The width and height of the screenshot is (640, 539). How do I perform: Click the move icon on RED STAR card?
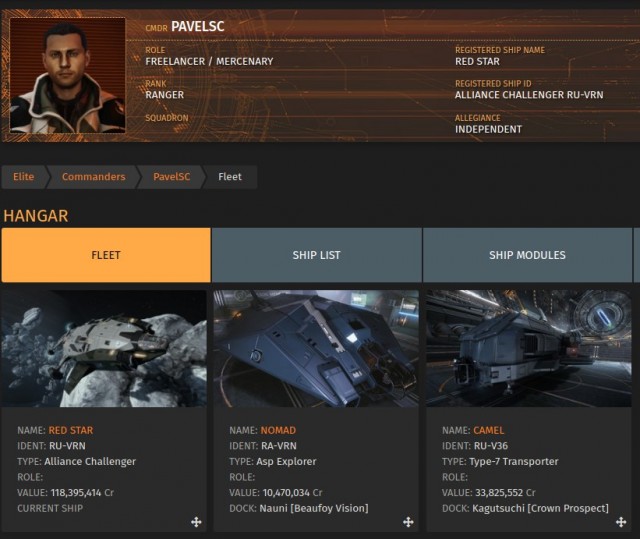pyautogui.click(x=196, y=522)
